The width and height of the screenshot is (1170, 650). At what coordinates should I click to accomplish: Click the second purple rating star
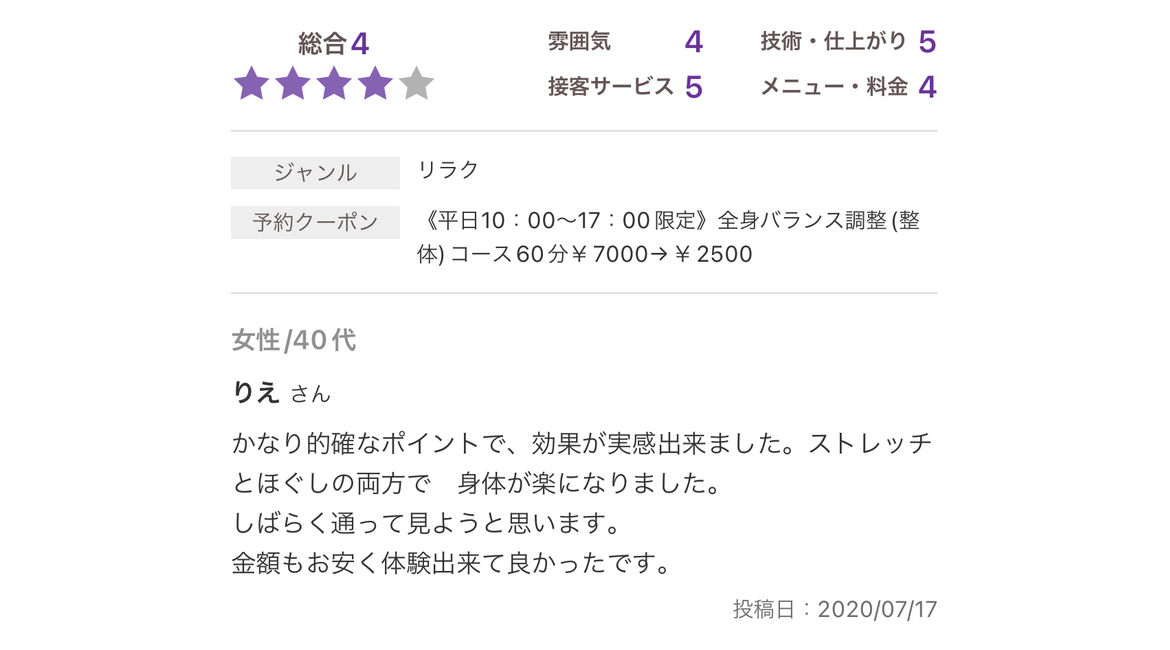(x=292, y=84)
